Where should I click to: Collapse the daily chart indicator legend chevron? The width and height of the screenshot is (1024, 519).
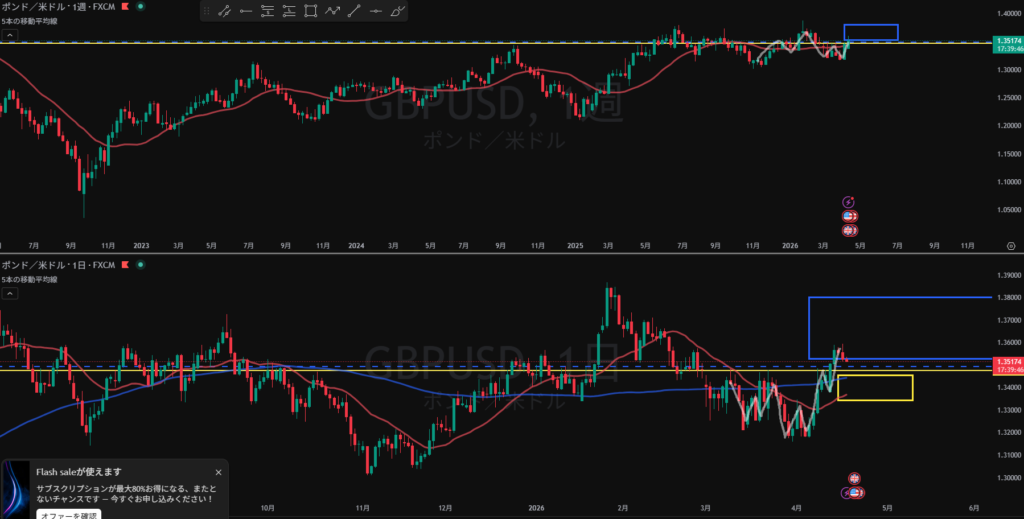pos(9,291)
